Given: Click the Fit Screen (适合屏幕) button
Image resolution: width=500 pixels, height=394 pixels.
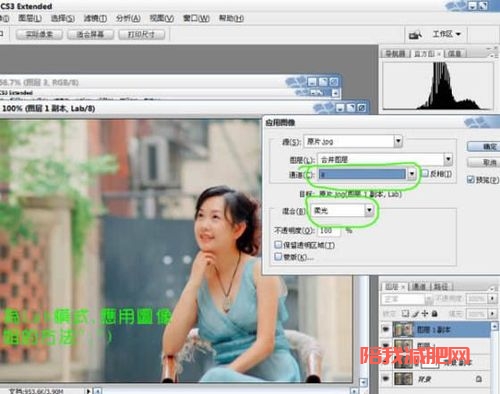Looking at the screenshot, I should pyautogui.click(x=90, y=34).
